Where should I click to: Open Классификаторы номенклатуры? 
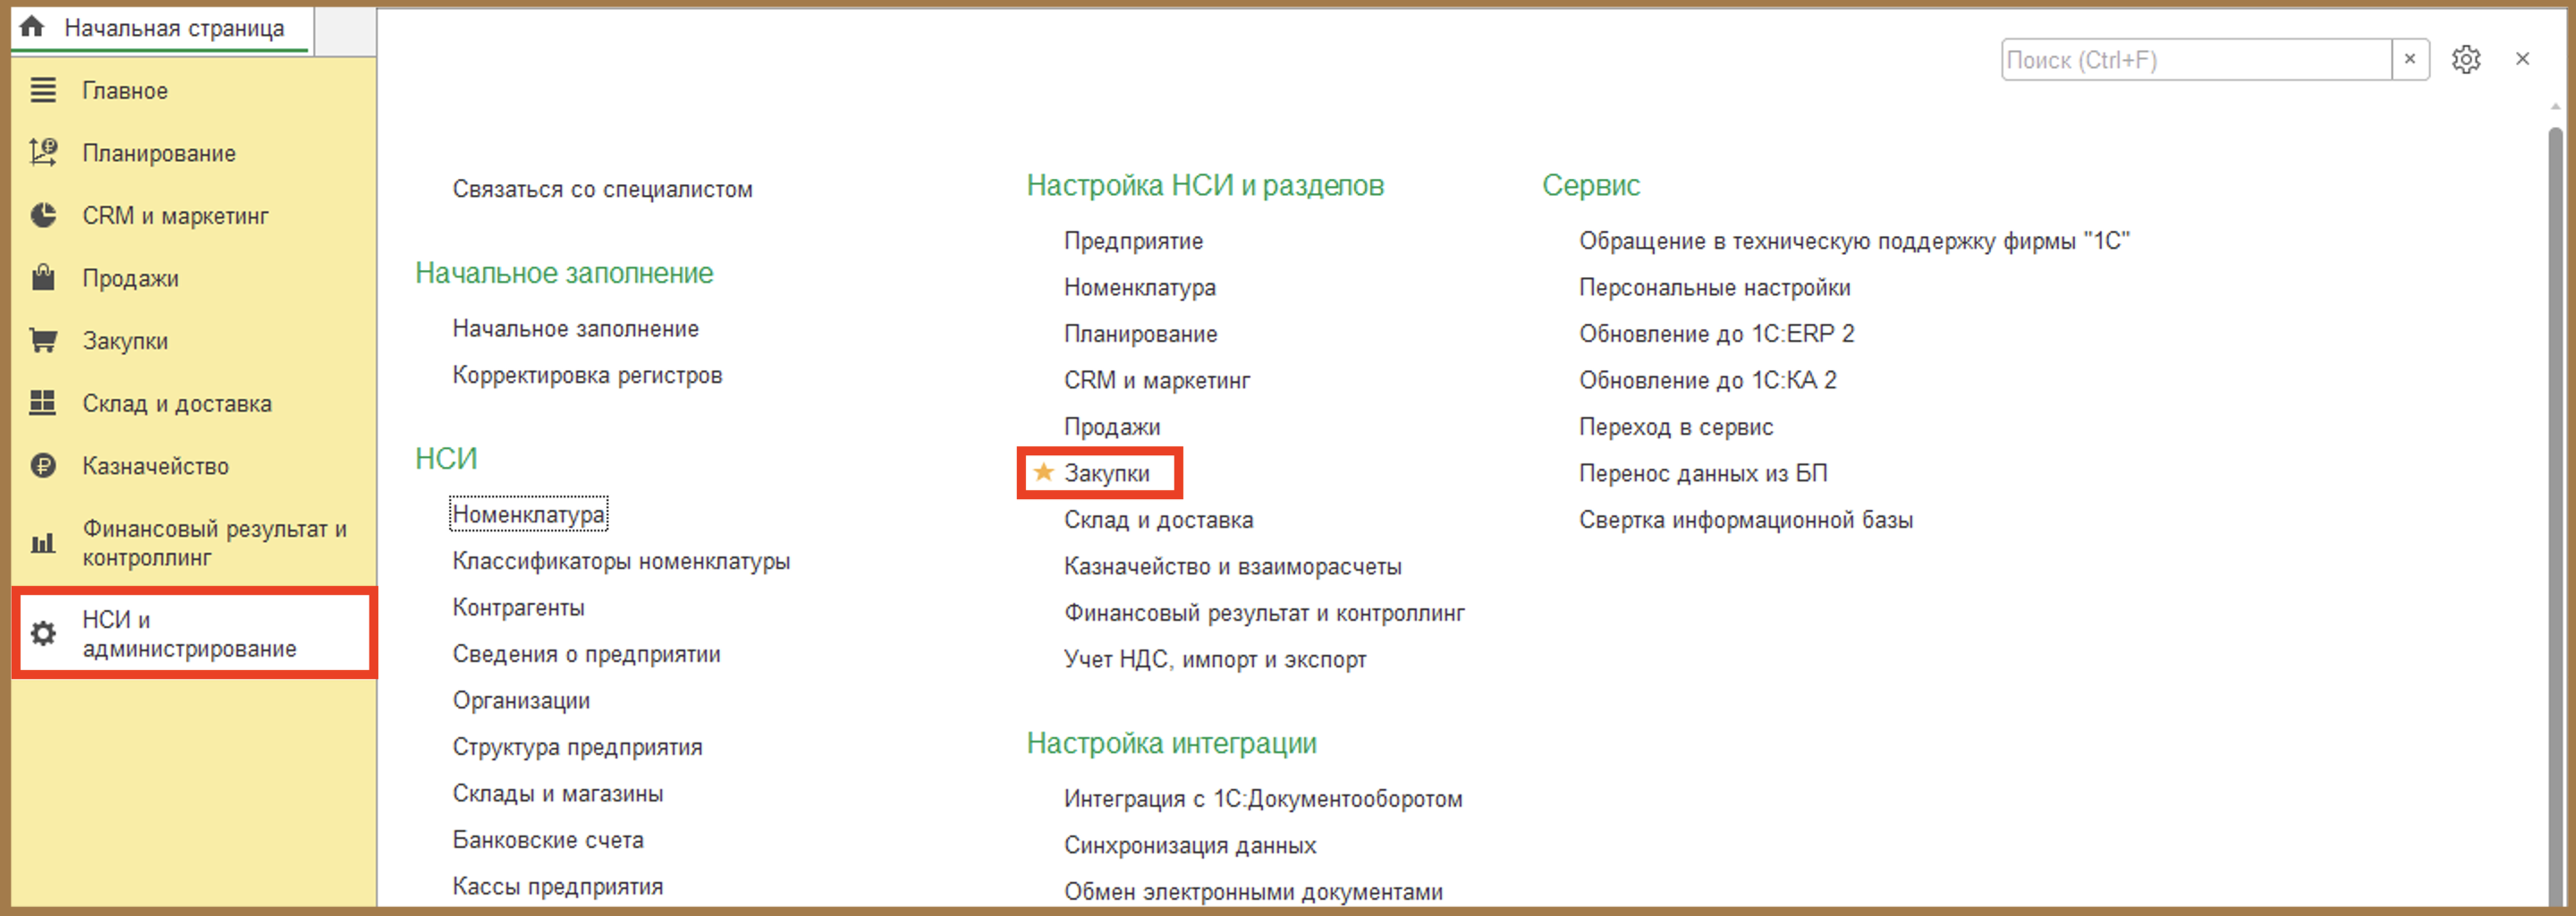[621, 561]
